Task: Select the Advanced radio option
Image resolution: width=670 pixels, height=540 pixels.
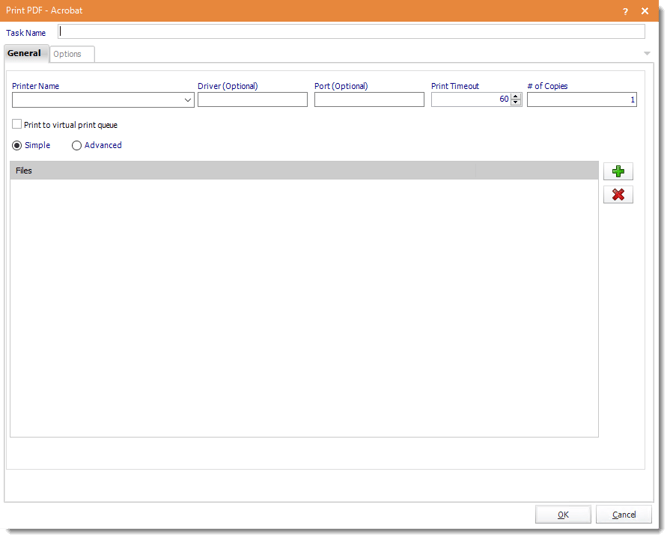Action: [x=77, y=146]
